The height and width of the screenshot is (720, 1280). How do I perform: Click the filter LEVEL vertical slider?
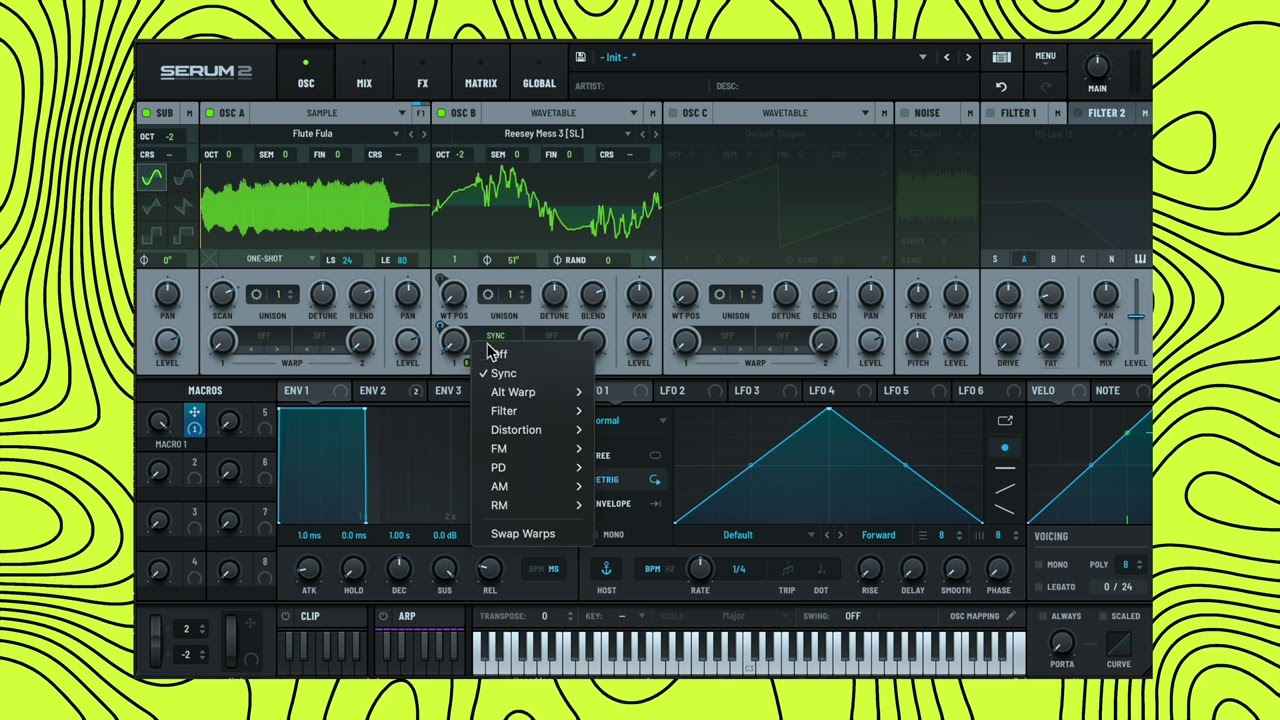point(1136,318)
